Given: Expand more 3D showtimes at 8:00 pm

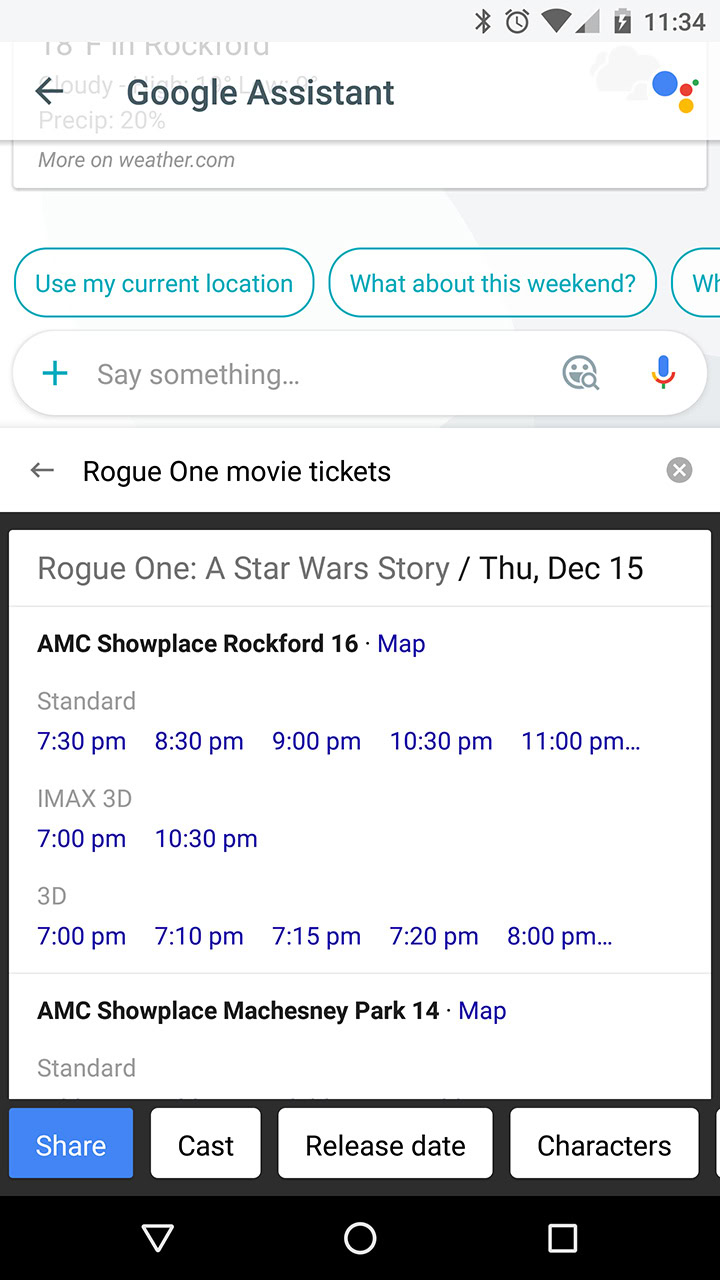Looking at the screenshot, I should (559, 936).
